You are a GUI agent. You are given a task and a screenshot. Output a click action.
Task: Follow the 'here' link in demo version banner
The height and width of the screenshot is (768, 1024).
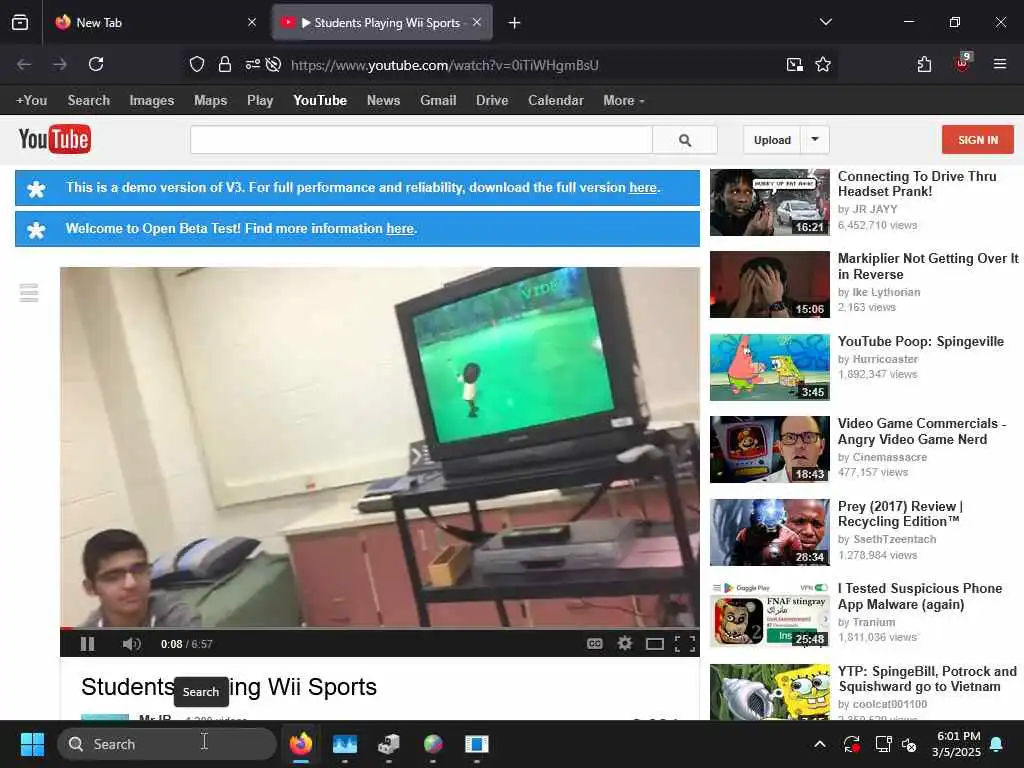[x=643, y=187]
